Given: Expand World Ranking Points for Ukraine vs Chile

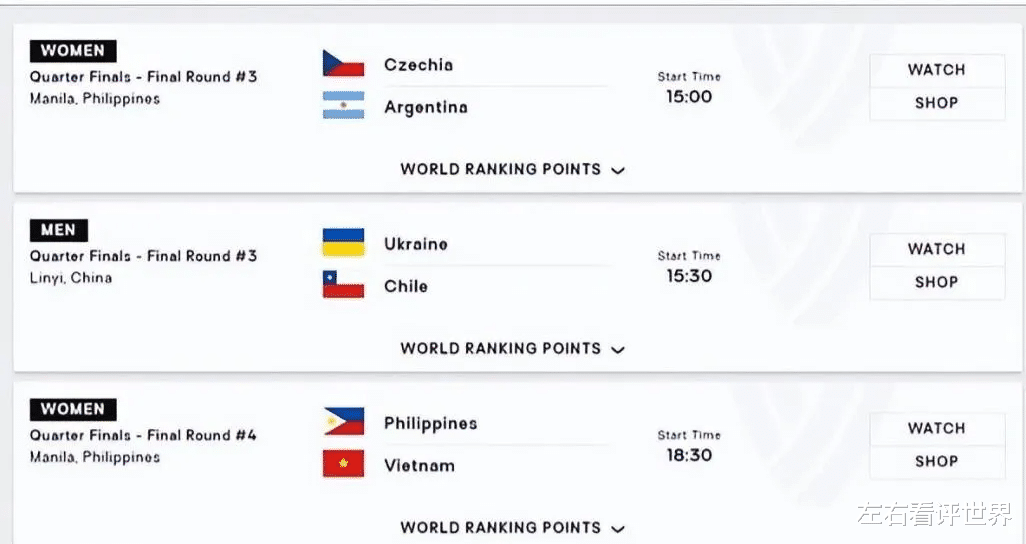Looking at the screenshot, I should 512,349.
